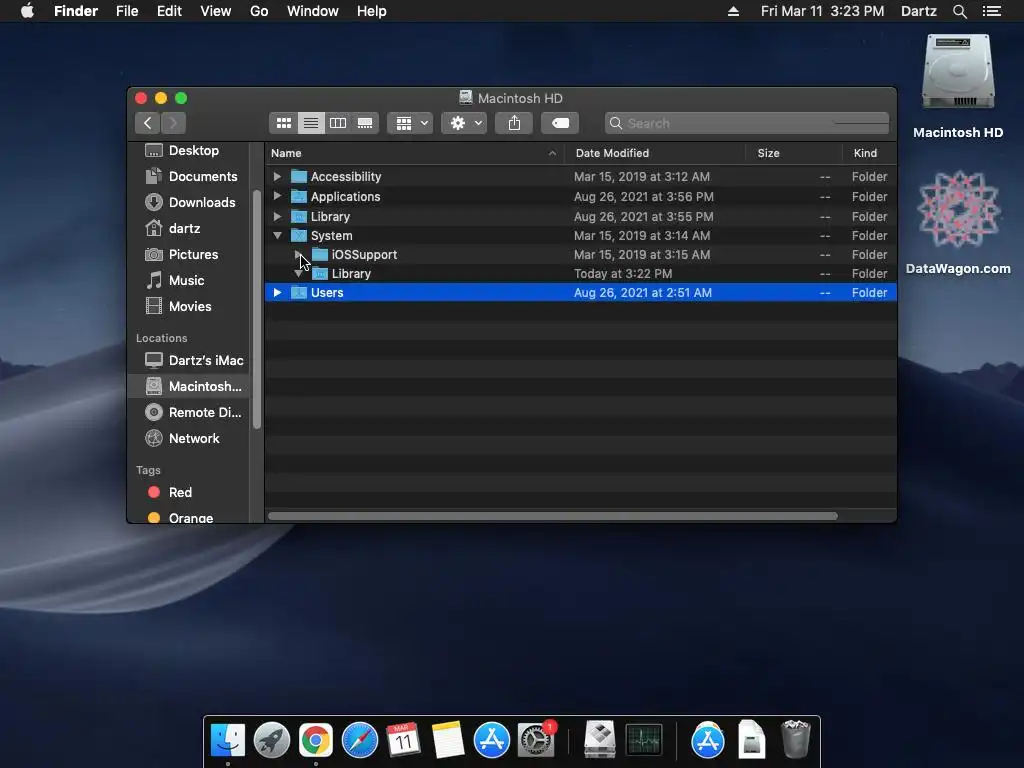Open Documents in the sidebar
This screenshot has height=768, width=1024.
pyautogui.click(x=189, y=176)
